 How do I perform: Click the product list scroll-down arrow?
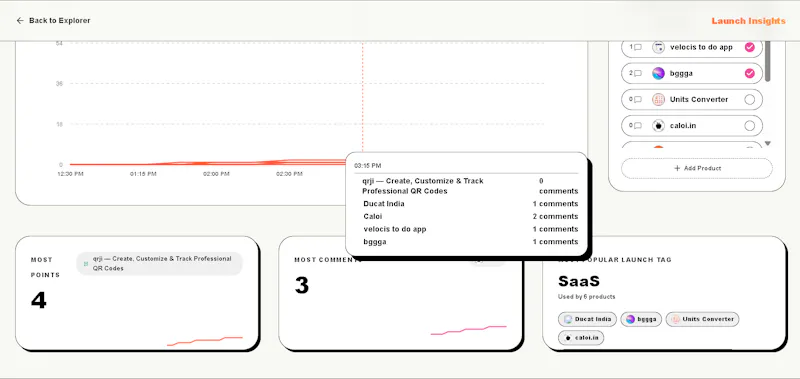point(767,143)
